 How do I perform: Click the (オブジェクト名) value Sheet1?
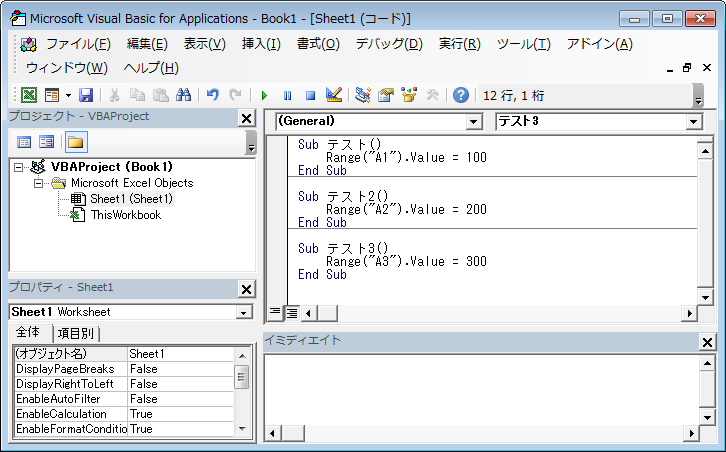click(181, 354)
